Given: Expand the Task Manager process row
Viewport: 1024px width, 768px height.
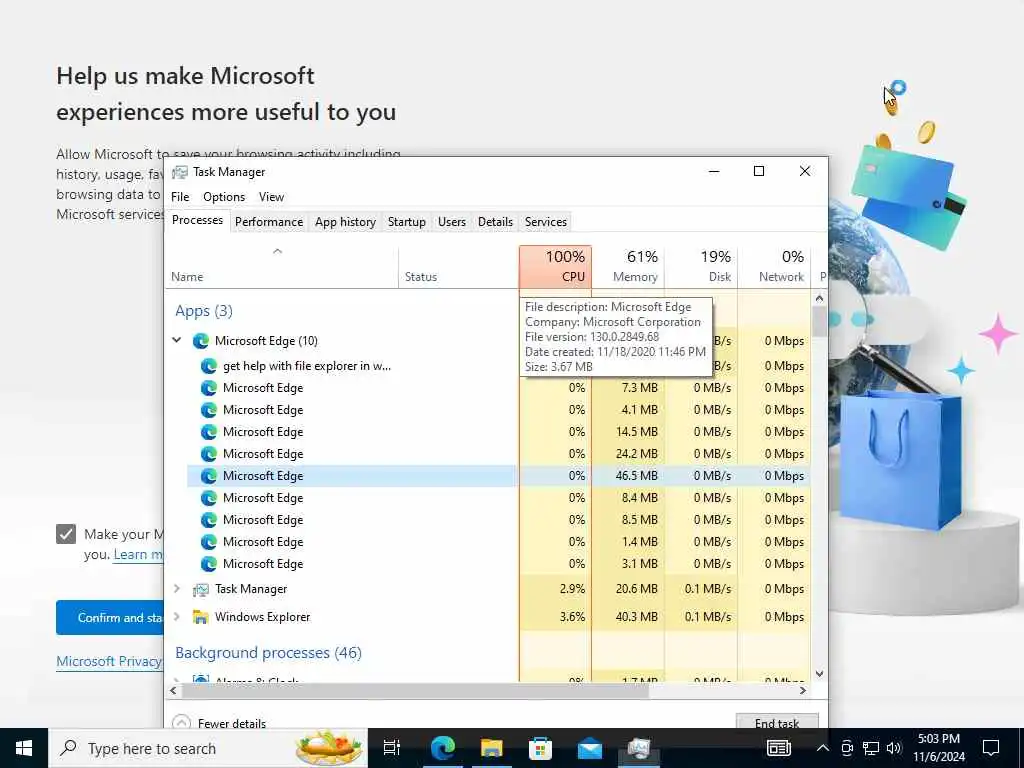Looking at the screenshot, I should tap(176, 588).
